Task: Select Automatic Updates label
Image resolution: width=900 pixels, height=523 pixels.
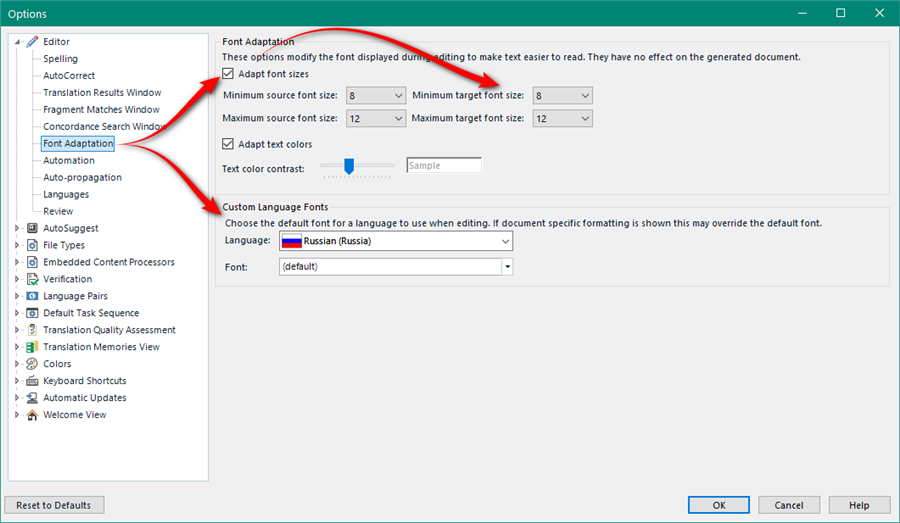Action: pos(84,397)
